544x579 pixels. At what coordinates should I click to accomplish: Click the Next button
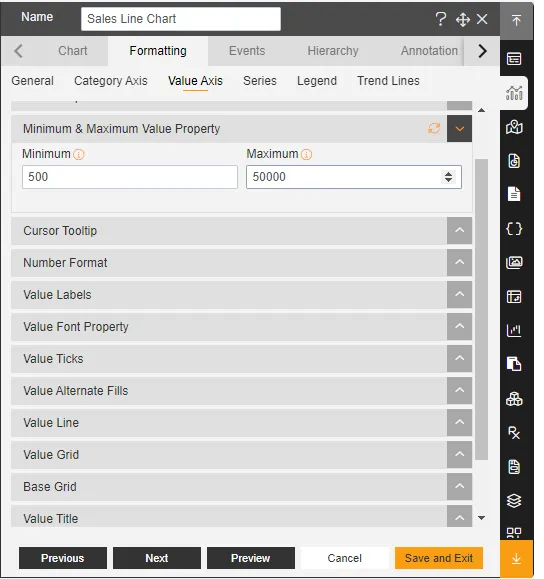pyautogui.click(x=157, y=558)
